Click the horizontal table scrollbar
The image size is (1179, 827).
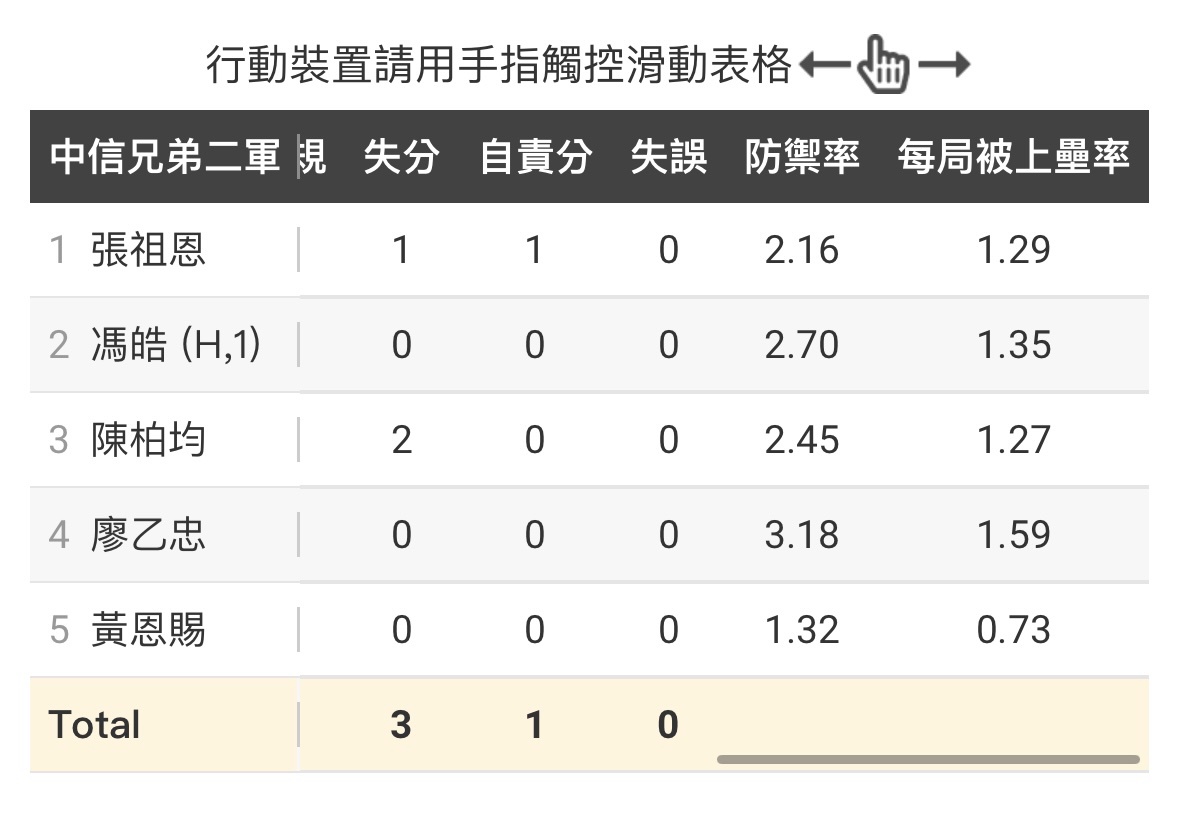[927, 760]
